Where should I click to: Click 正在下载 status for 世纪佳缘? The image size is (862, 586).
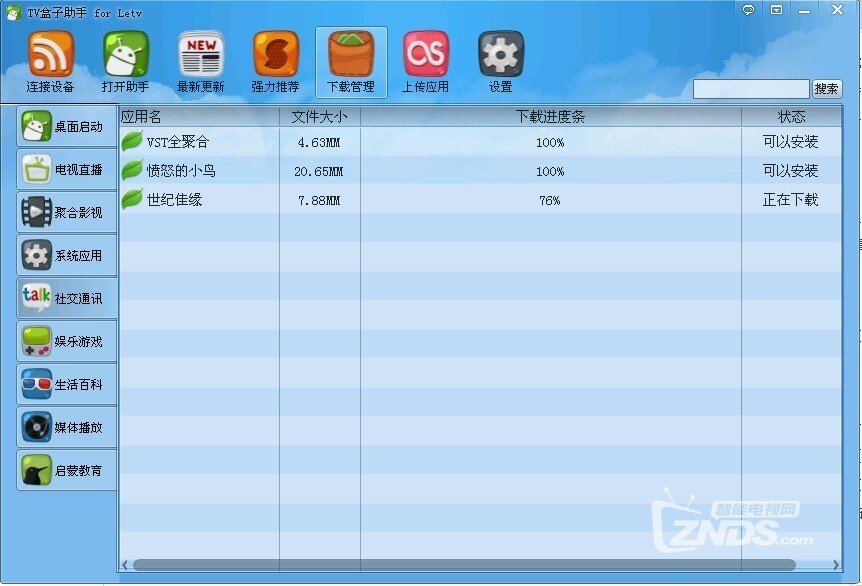791,200
